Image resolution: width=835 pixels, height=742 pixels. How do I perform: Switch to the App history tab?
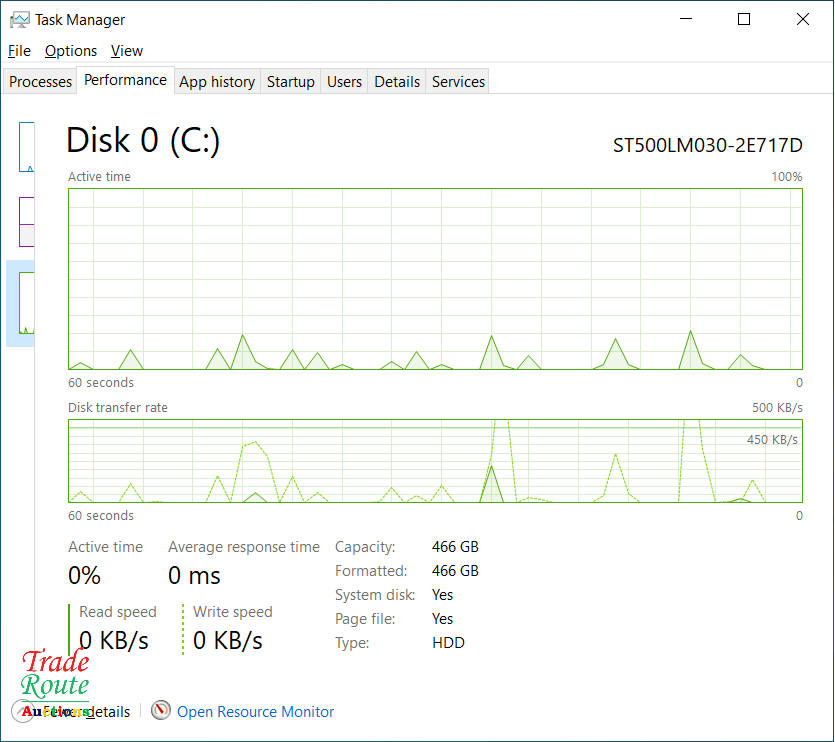[x=217, y=82]
